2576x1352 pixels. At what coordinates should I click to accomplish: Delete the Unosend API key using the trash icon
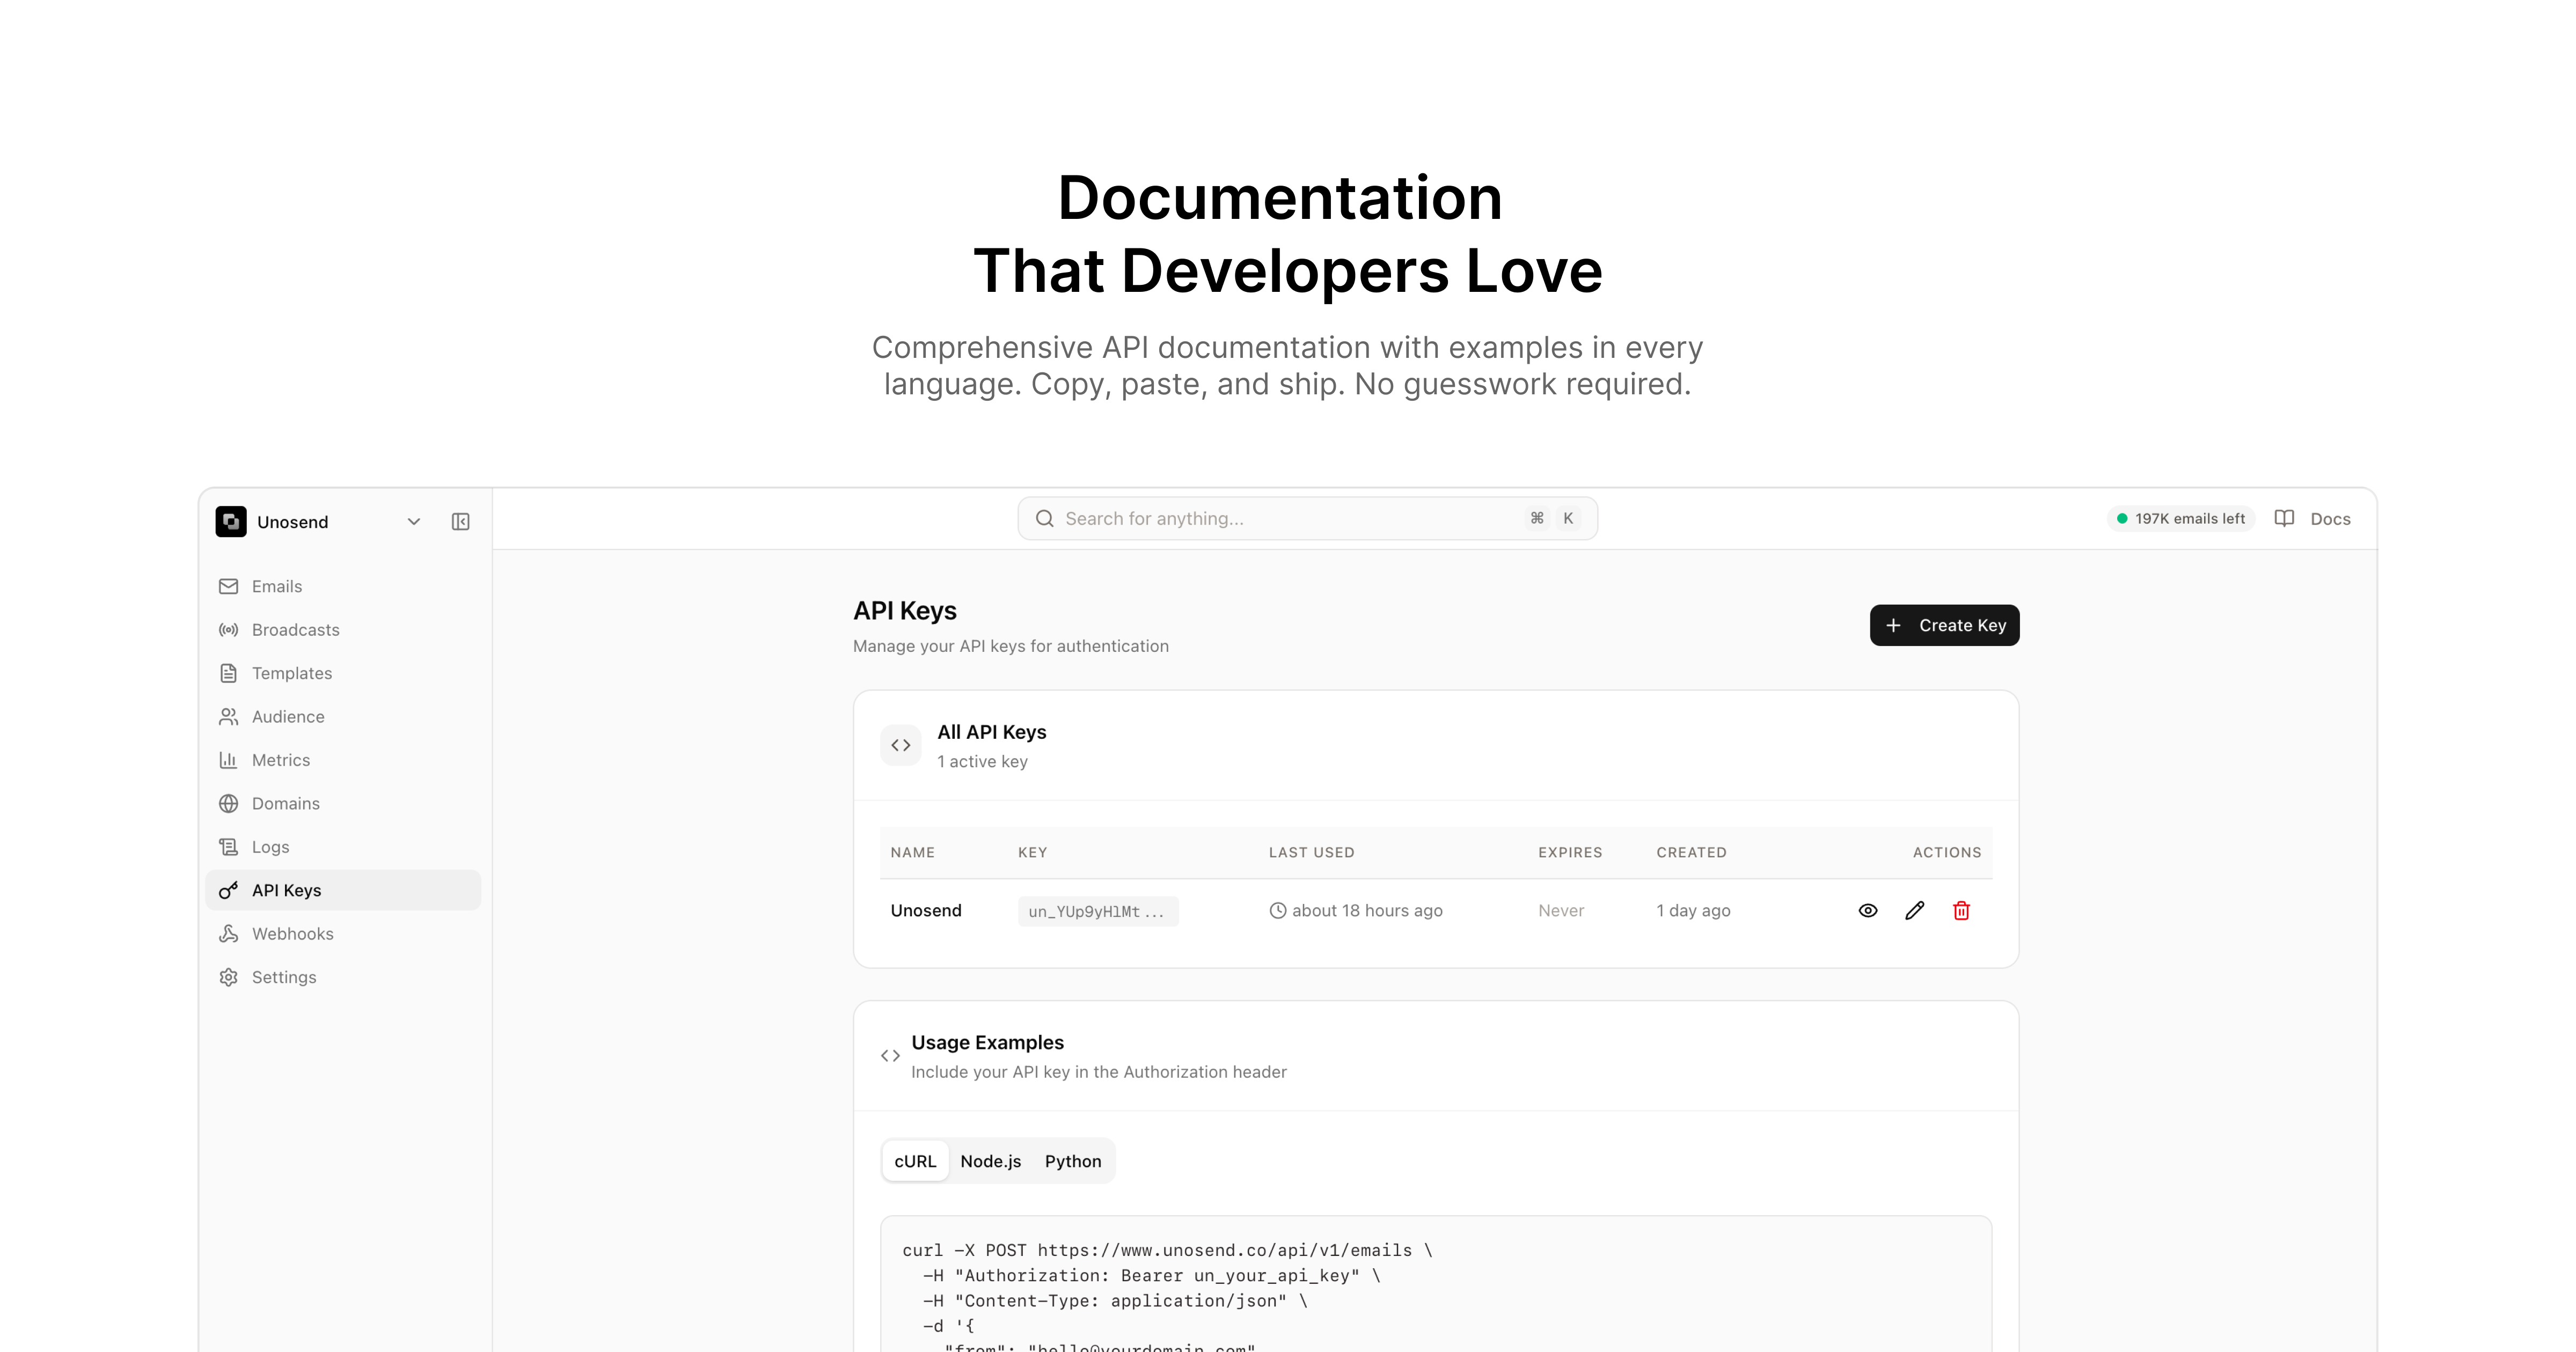point(1961,910)
